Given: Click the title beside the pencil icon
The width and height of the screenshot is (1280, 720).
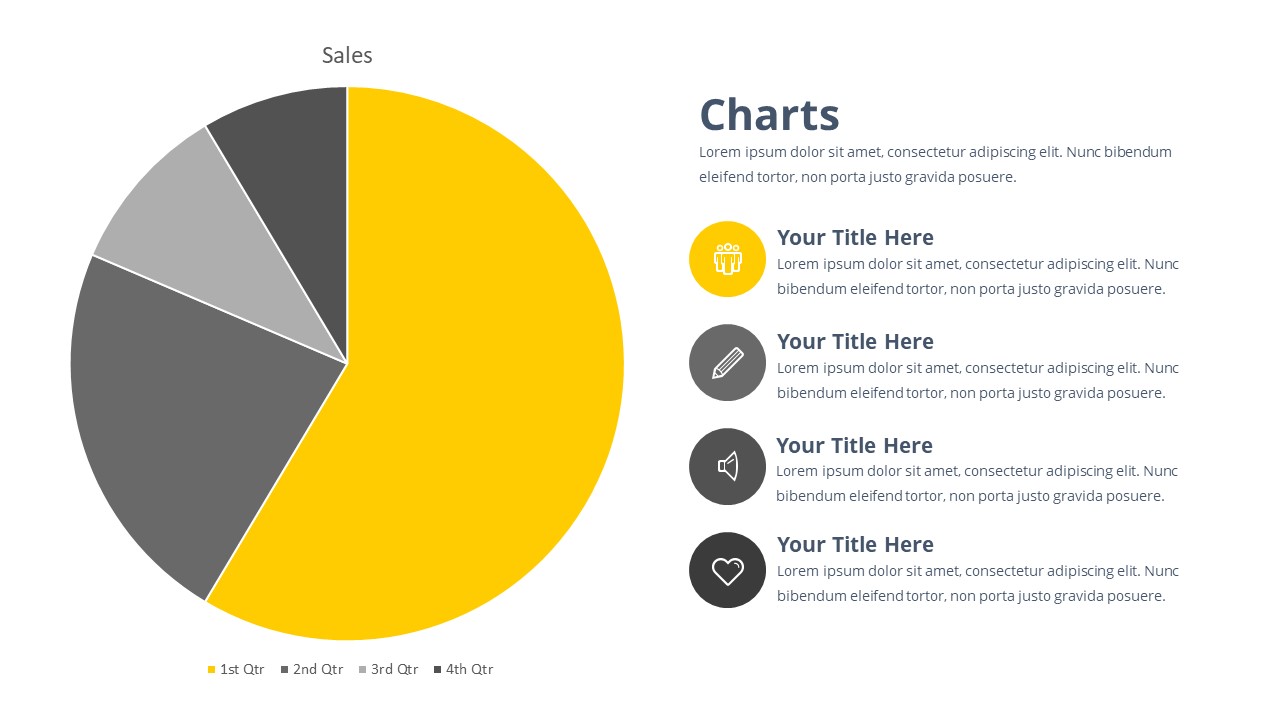Looking at the screenshot, I should click(855, 342).
